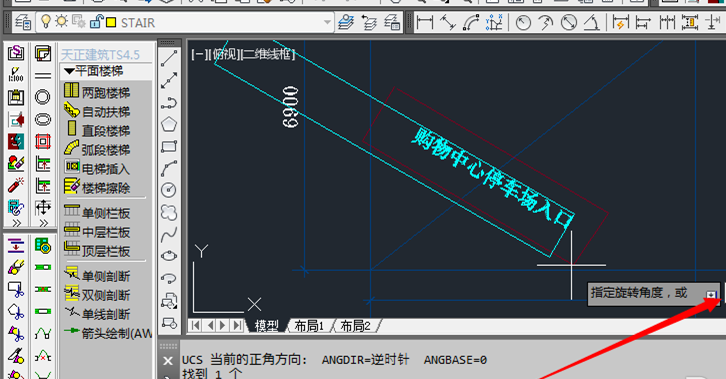This screenshot has width=726, height=379.
Task: Select the Baseline dimension tool
Action: point(643,22)
